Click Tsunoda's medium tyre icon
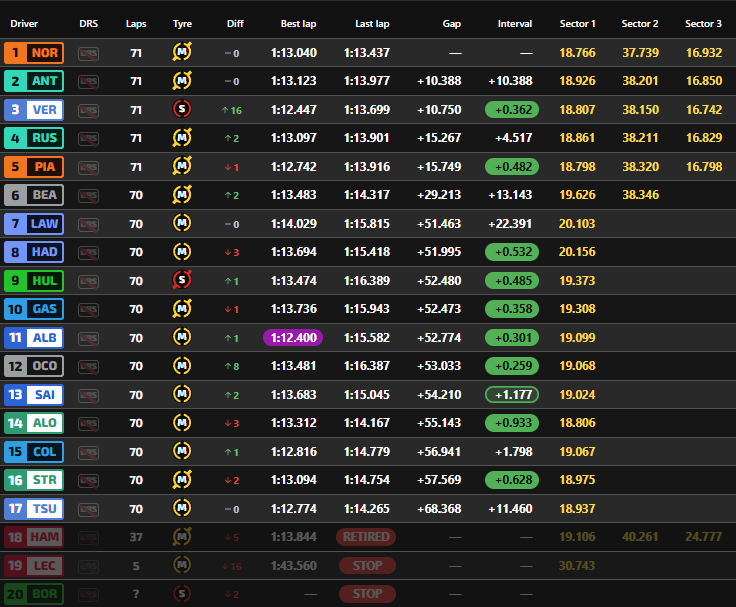Viewport: 736px width, 607px height. 182,509
